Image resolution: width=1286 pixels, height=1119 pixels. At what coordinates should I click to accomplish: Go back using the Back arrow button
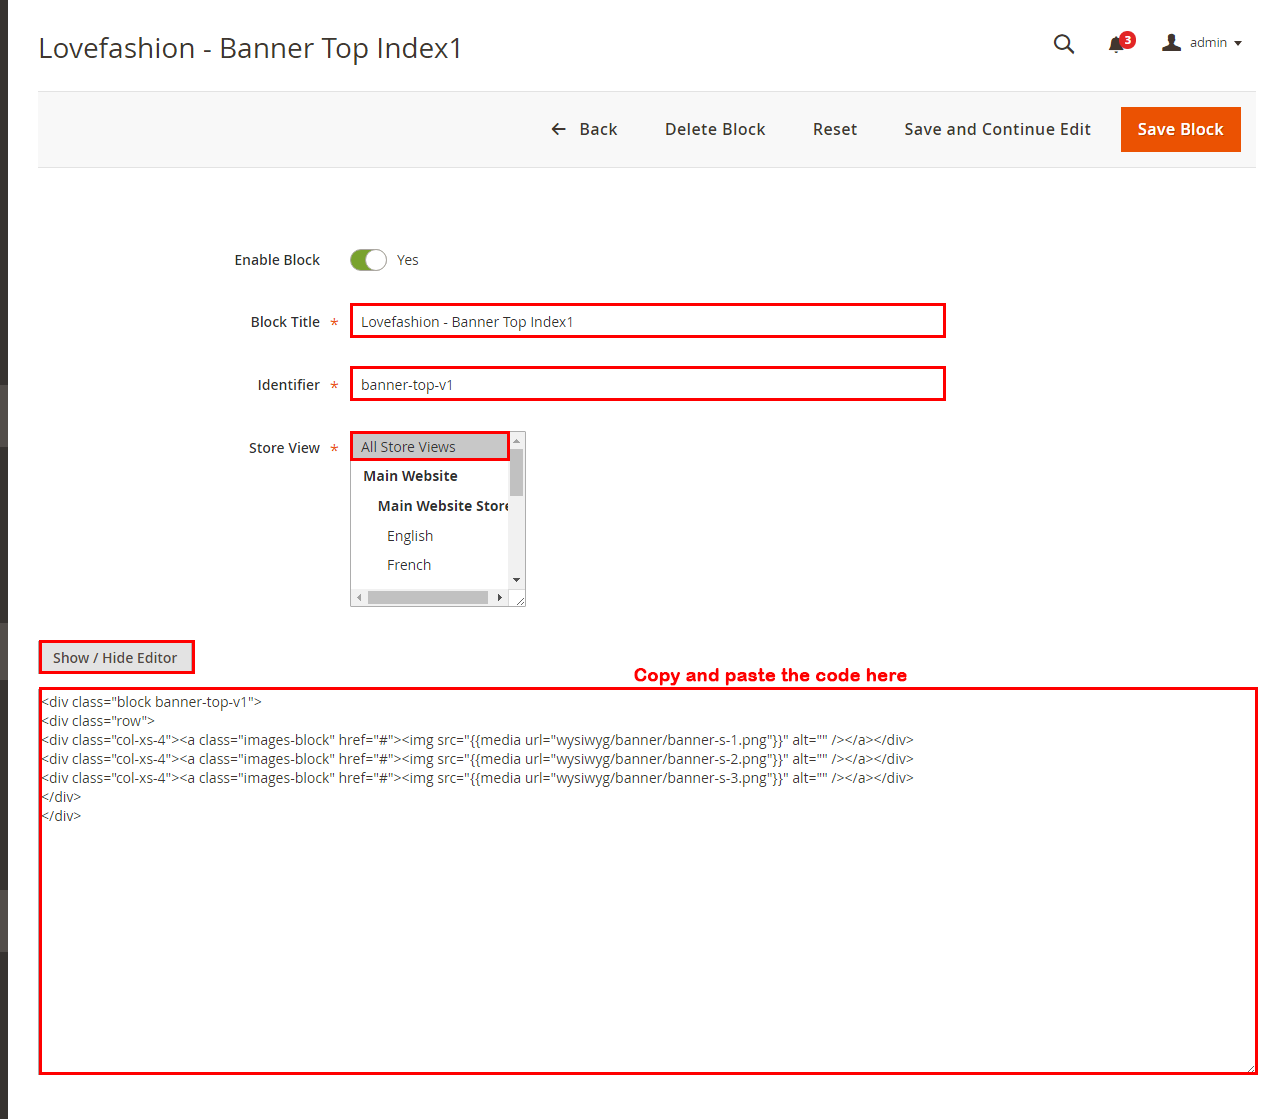click(584, 129)
